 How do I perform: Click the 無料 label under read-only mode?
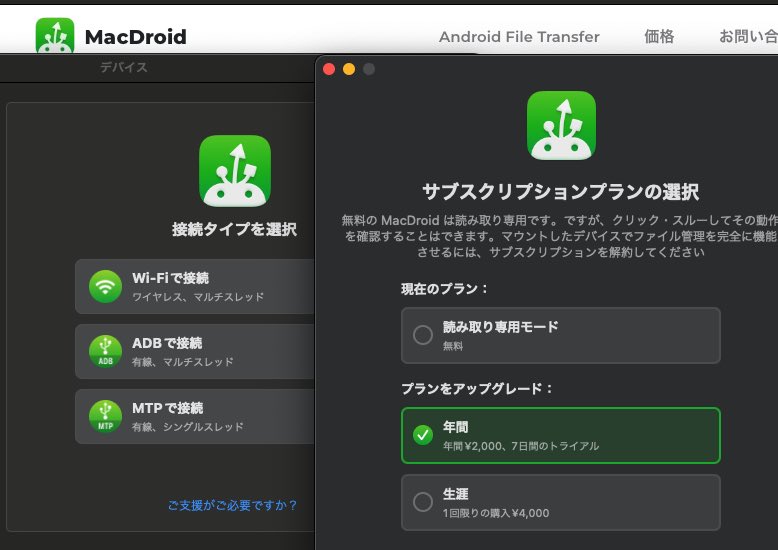coord(453,346)
